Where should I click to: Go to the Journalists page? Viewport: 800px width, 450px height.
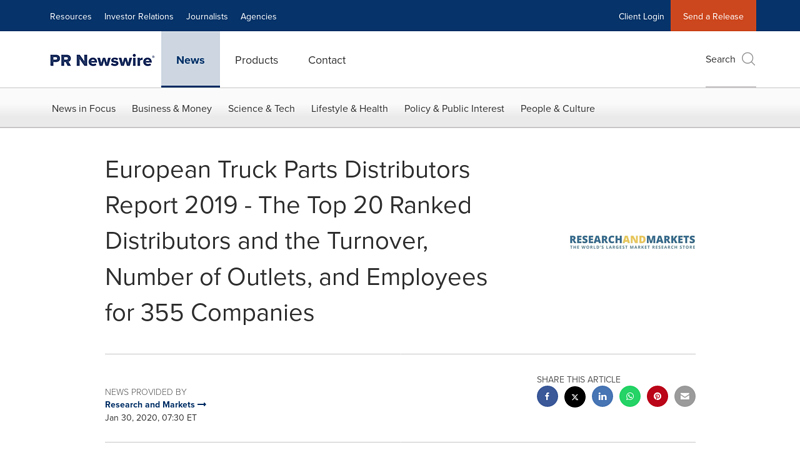[x=207, y=16]
